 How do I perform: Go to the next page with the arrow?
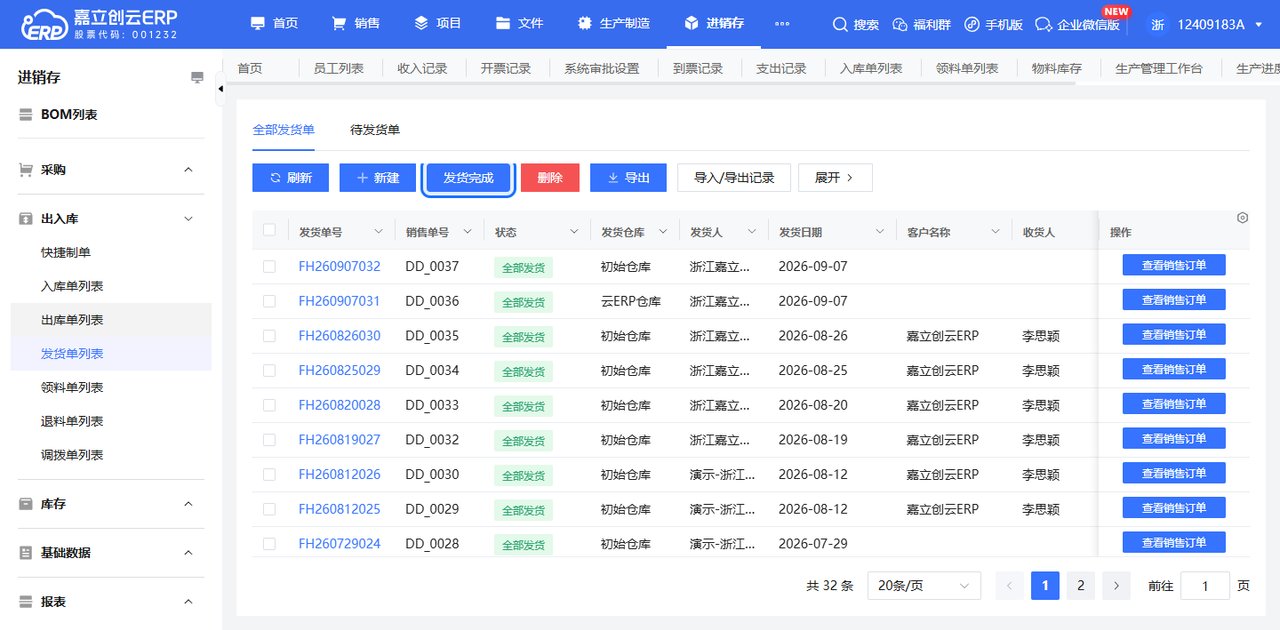point(1116,586)
